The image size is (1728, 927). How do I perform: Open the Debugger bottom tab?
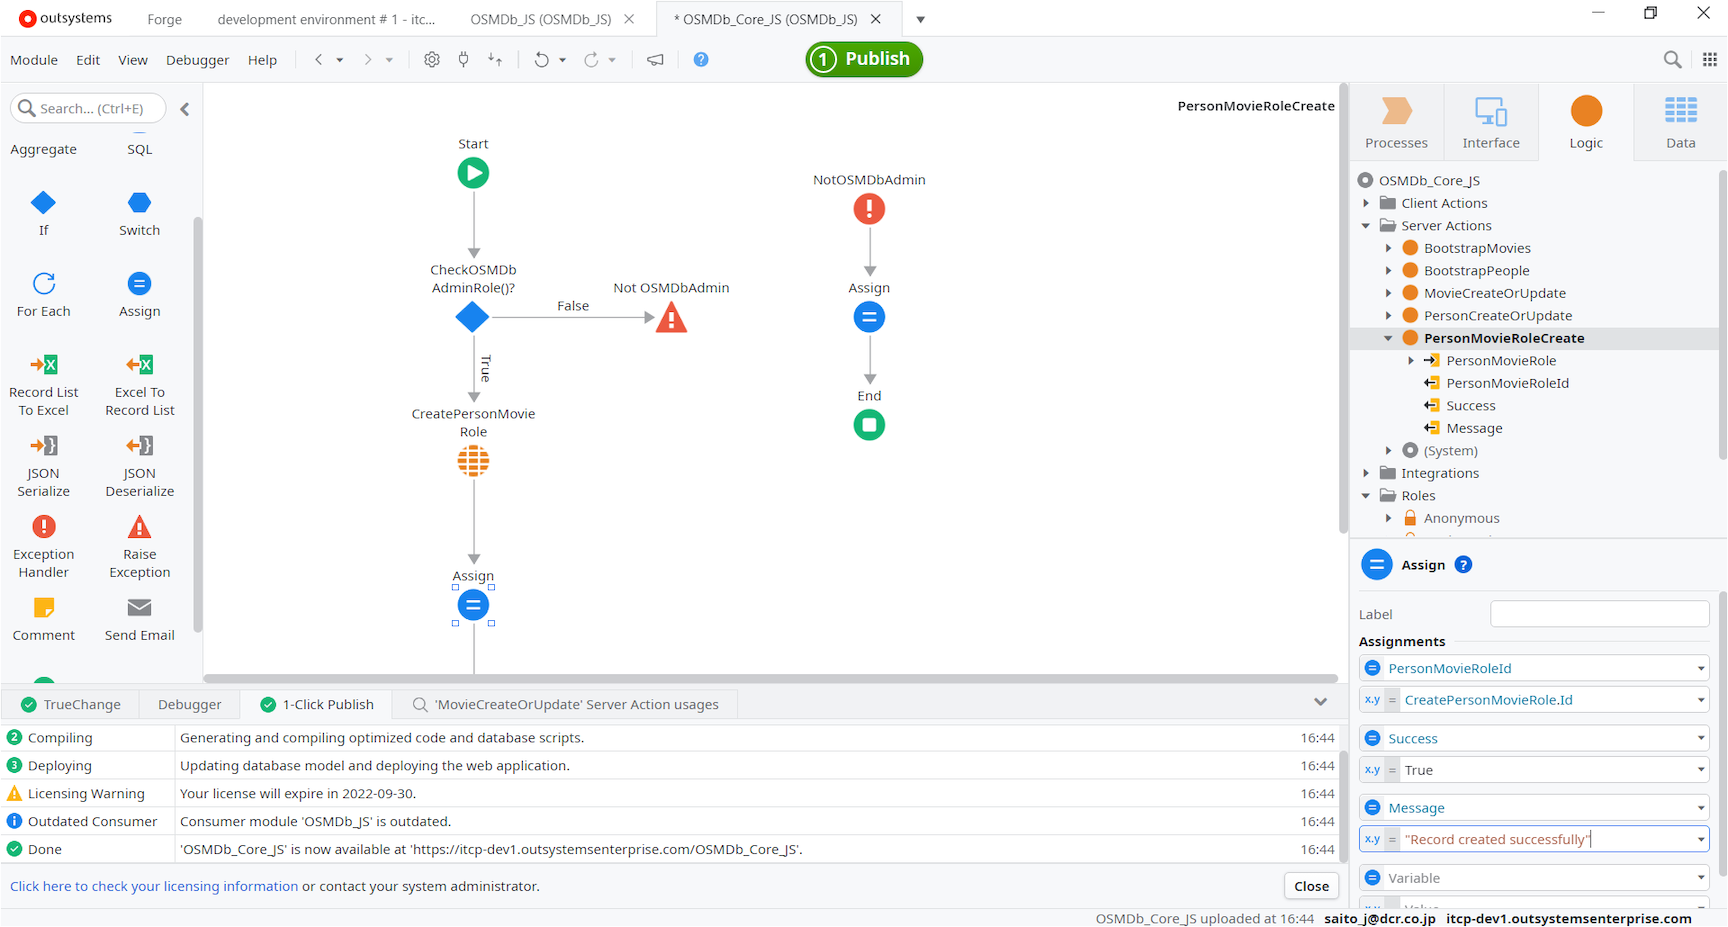click(x=189, y=704)
